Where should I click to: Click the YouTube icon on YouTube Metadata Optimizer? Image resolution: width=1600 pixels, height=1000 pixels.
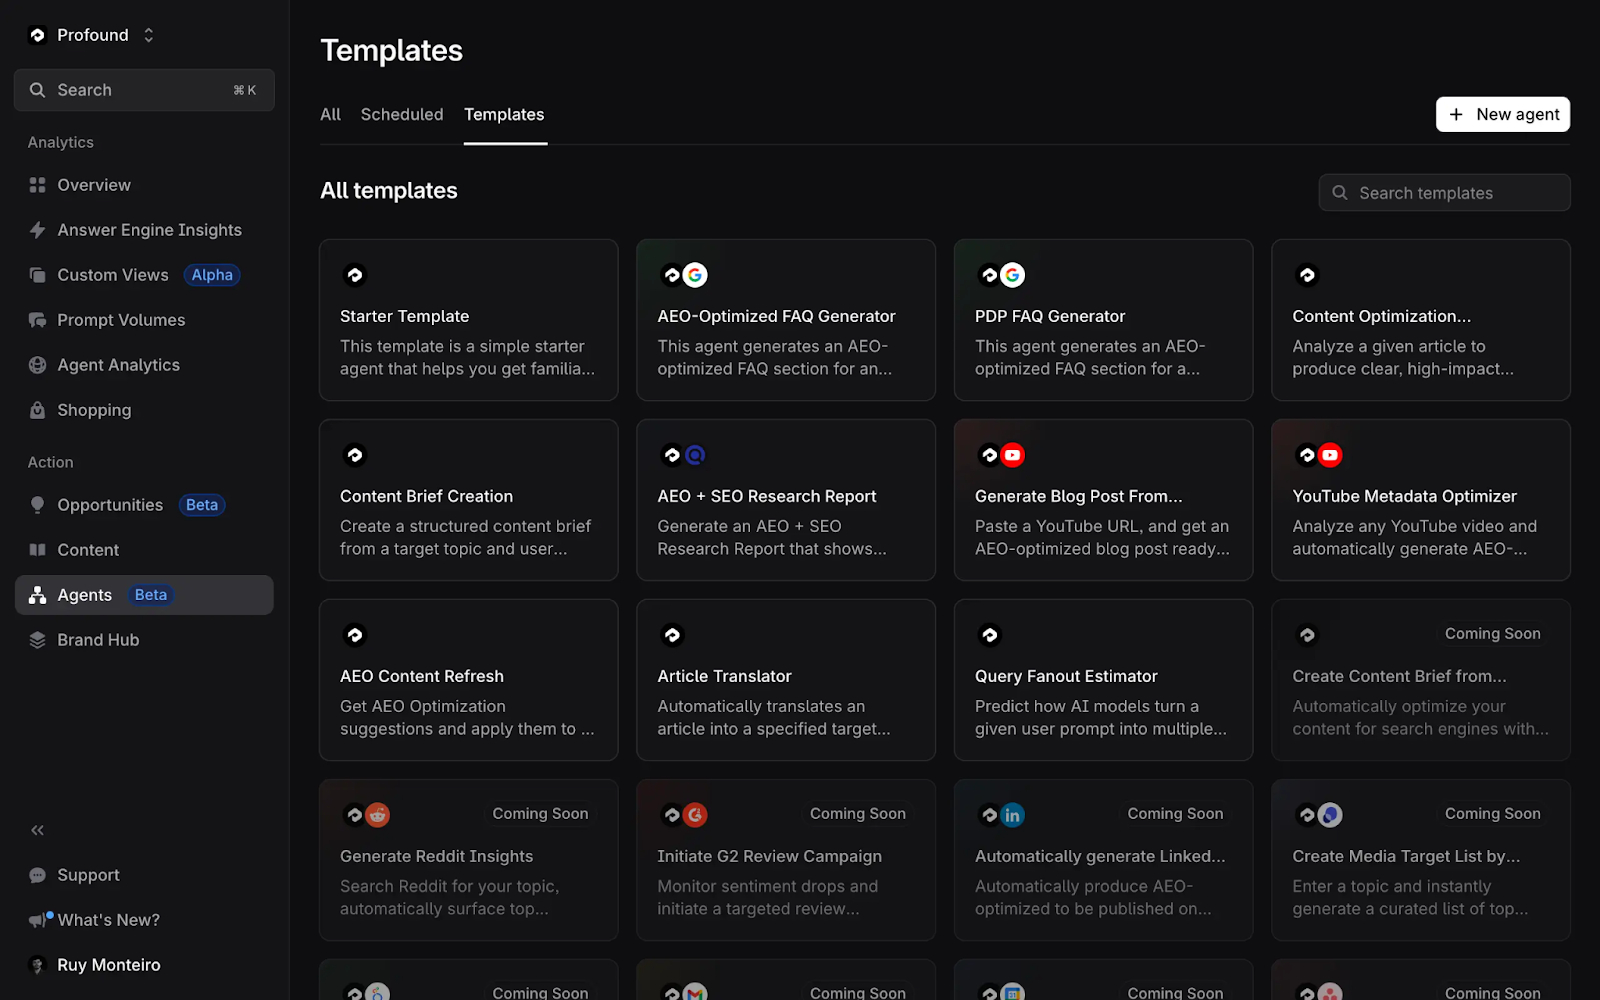(x=1330, y=454)
